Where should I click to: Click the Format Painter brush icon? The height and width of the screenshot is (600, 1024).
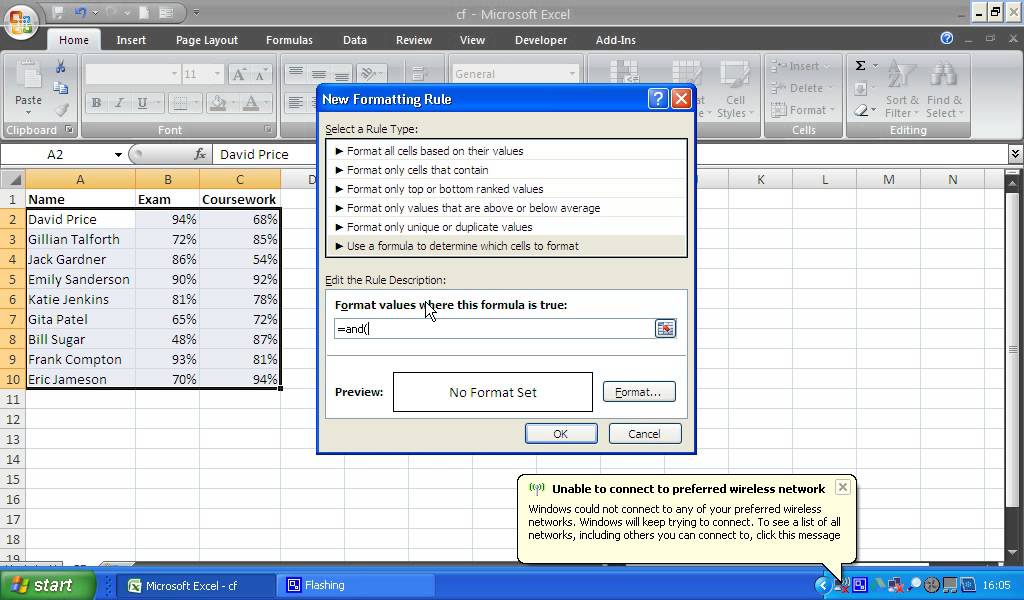pyautogui.click(x=61, y=110)
